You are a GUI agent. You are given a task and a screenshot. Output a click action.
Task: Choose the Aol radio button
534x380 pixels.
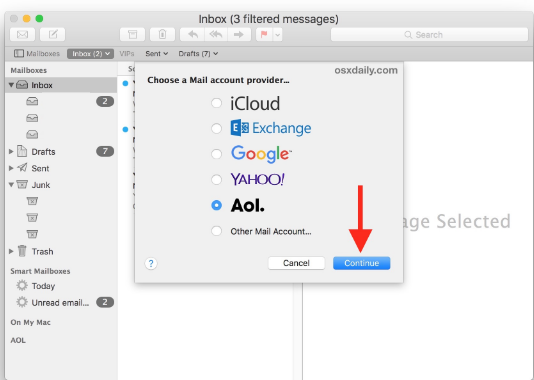click(216, 205)
